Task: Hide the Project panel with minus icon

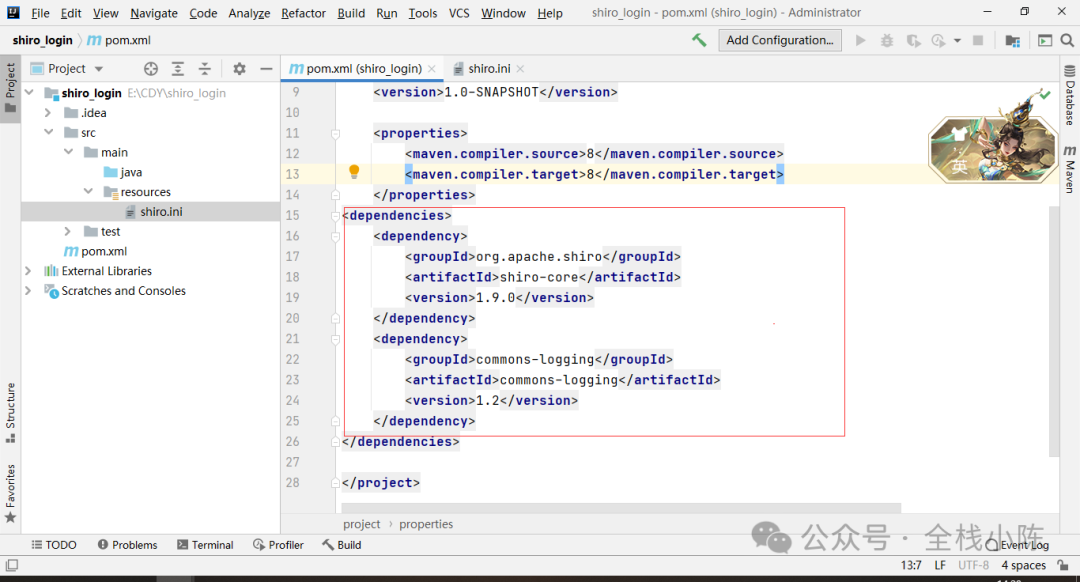Action: pos(266,68)
